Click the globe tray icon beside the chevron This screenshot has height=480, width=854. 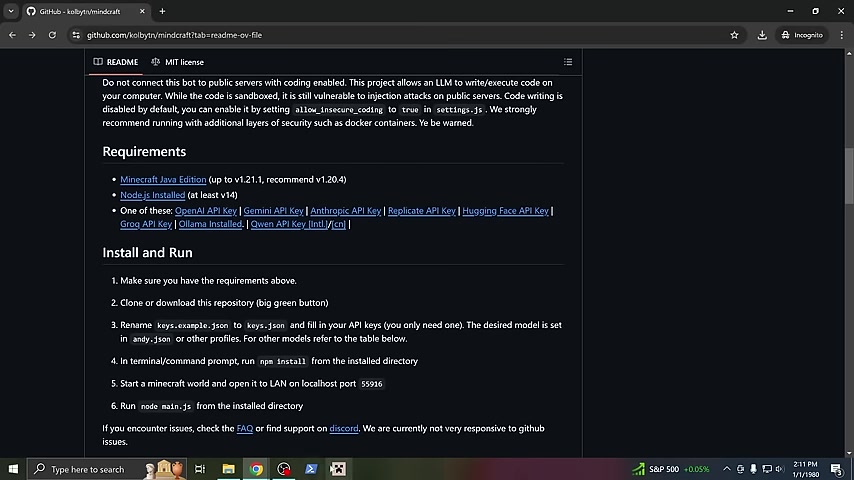[740, 469]
